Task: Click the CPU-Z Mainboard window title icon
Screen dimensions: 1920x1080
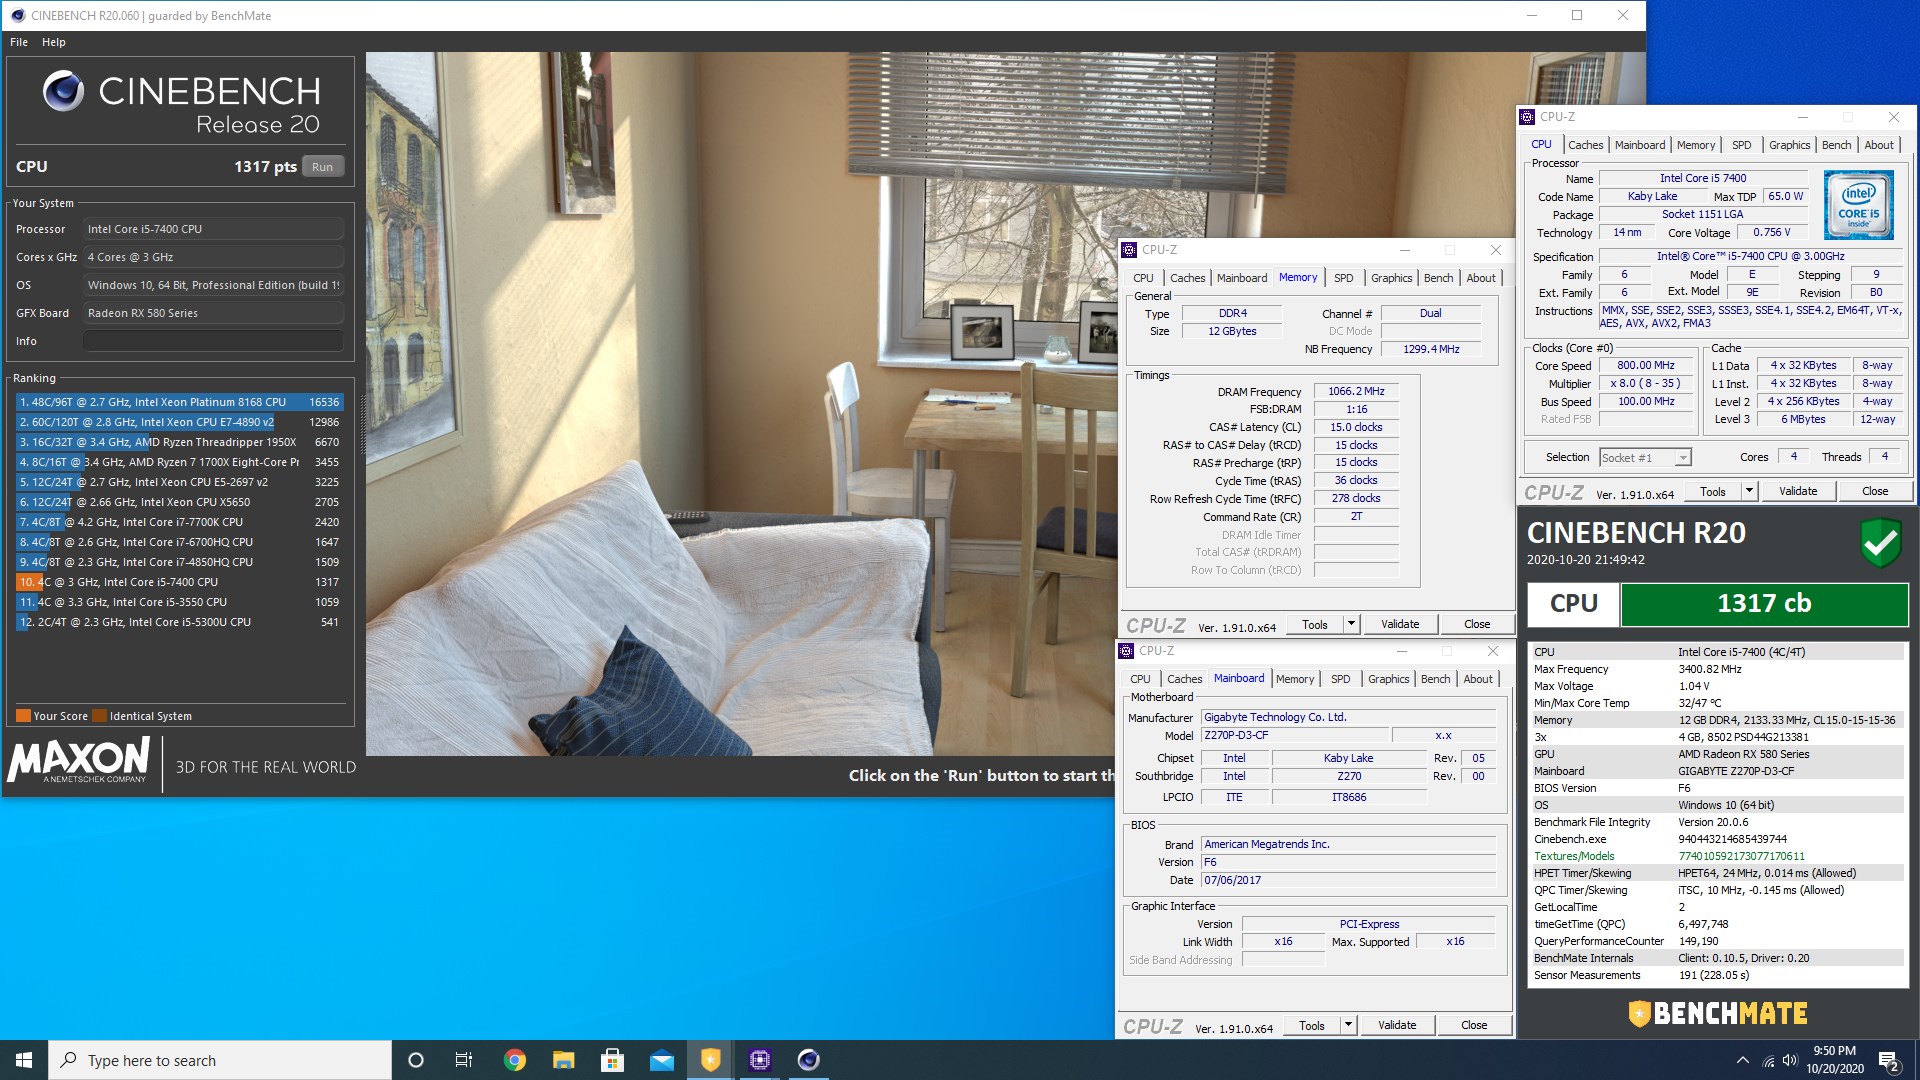Action: (1126, 651)
